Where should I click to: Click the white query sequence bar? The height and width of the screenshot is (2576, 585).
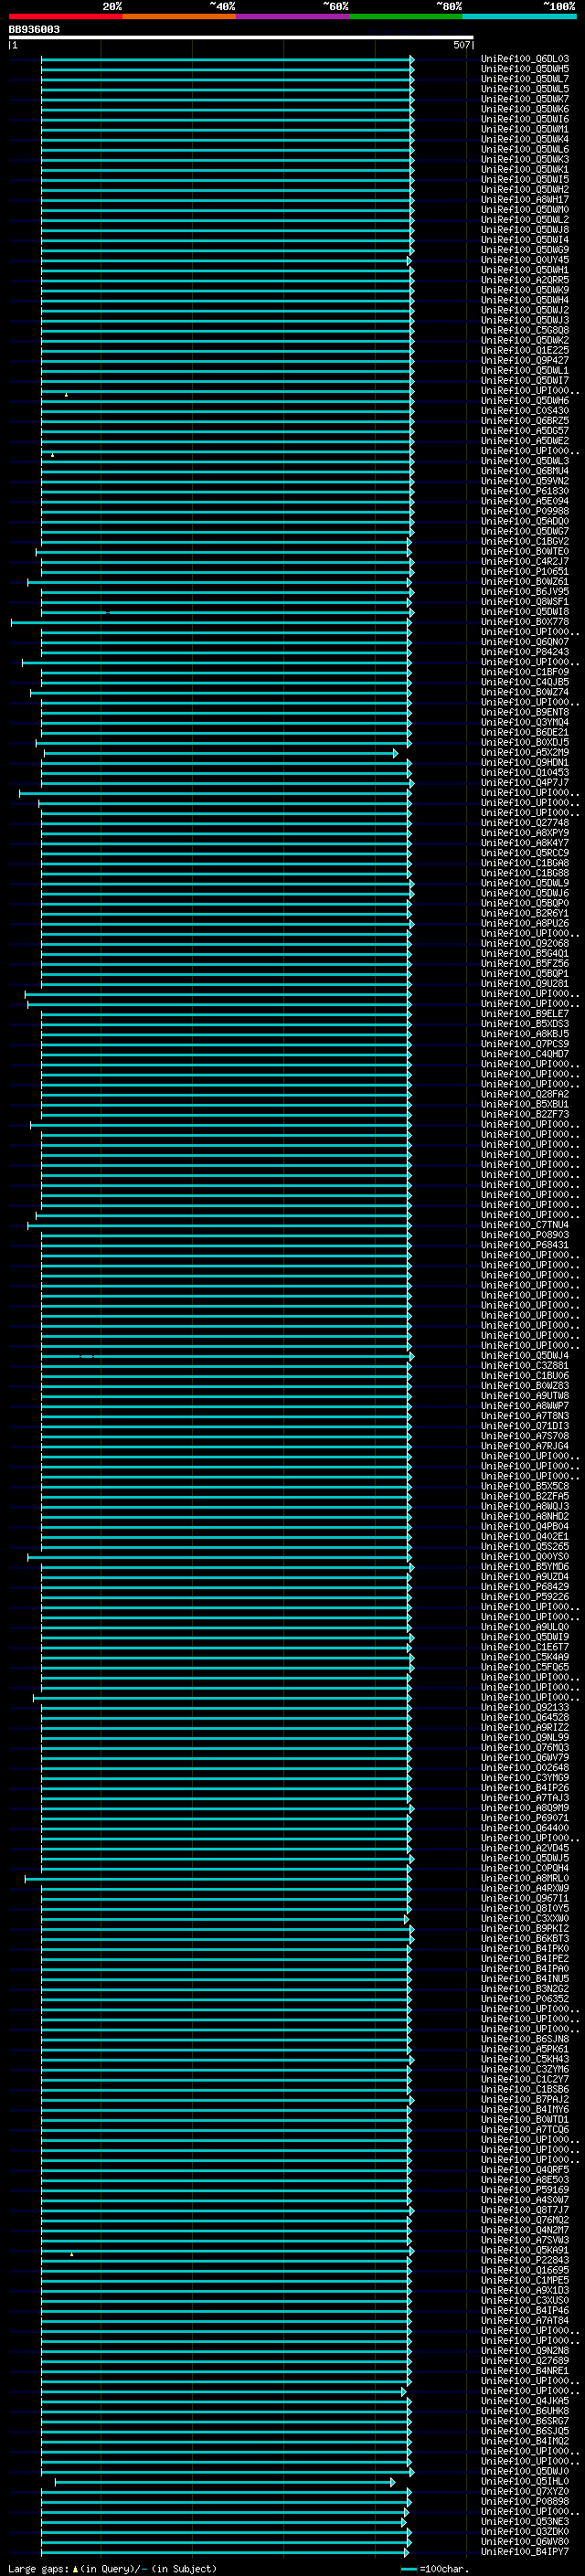pos(241,38)
